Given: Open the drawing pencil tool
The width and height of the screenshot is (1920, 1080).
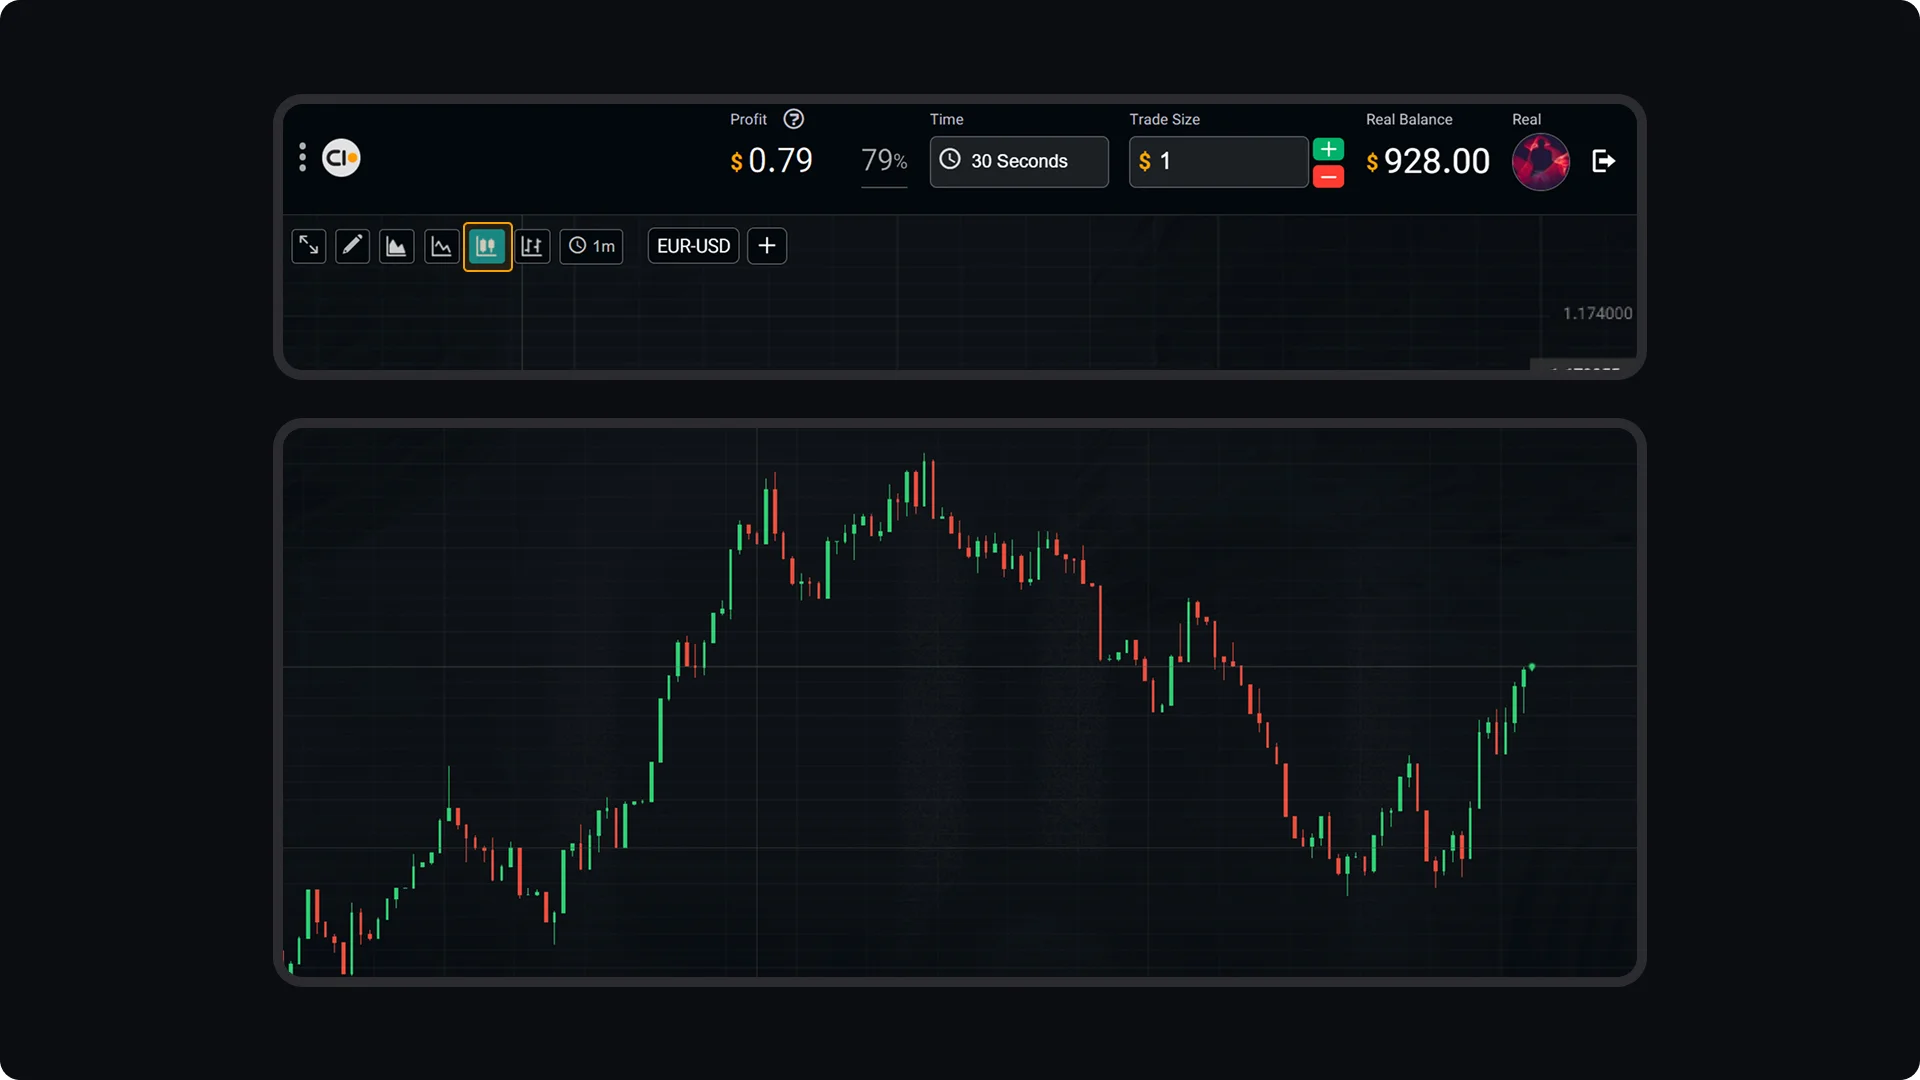Looking at the screenshot, I should 352,246.
